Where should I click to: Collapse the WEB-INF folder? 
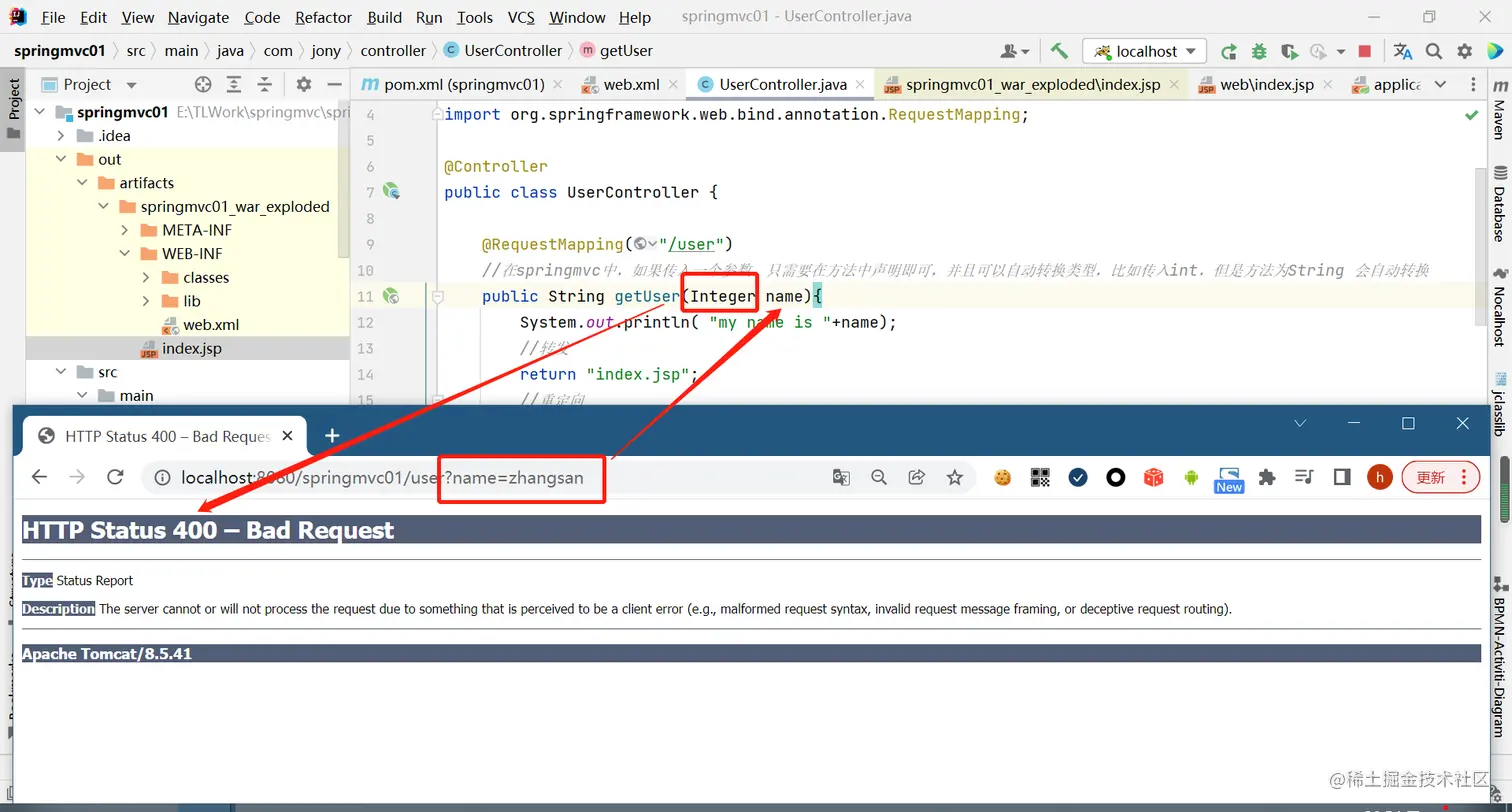click(x=124, y=254)
